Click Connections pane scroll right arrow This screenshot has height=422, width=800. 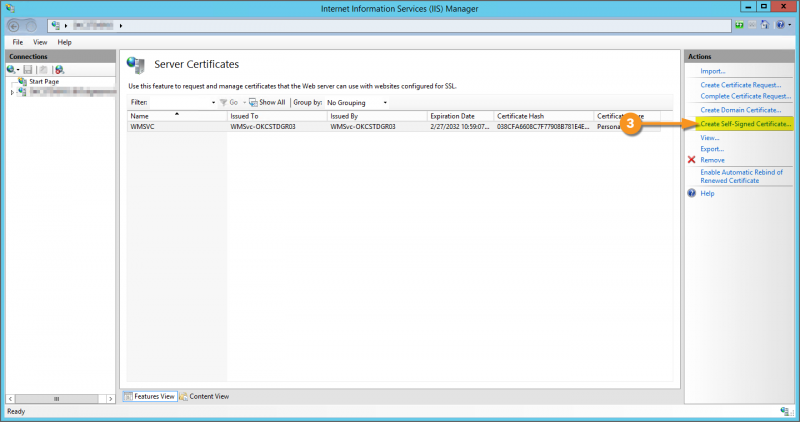click(x=110, y=399)
